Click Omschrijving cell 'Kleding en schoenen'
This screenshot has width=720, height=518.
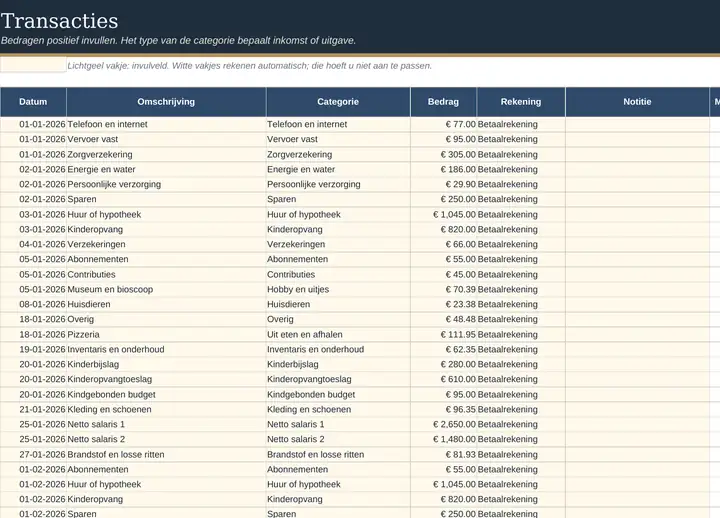166,409
